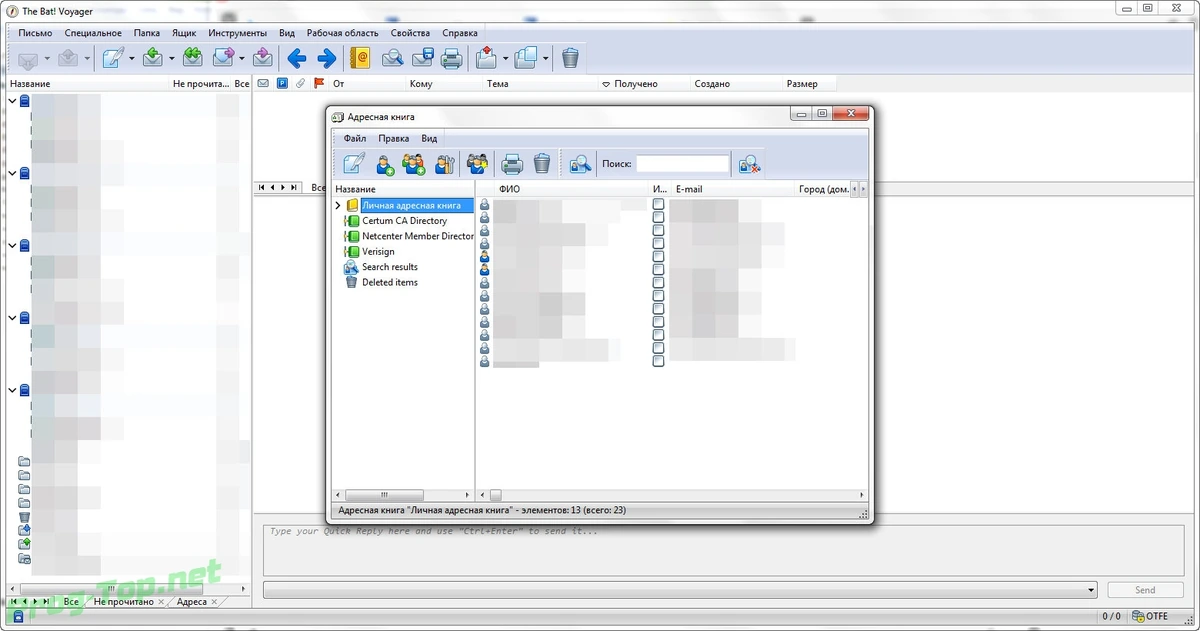The width and height of the screenshot is (1200, 631).
Task: Open Файл menu in Address Book
Action: pos(354,138)
